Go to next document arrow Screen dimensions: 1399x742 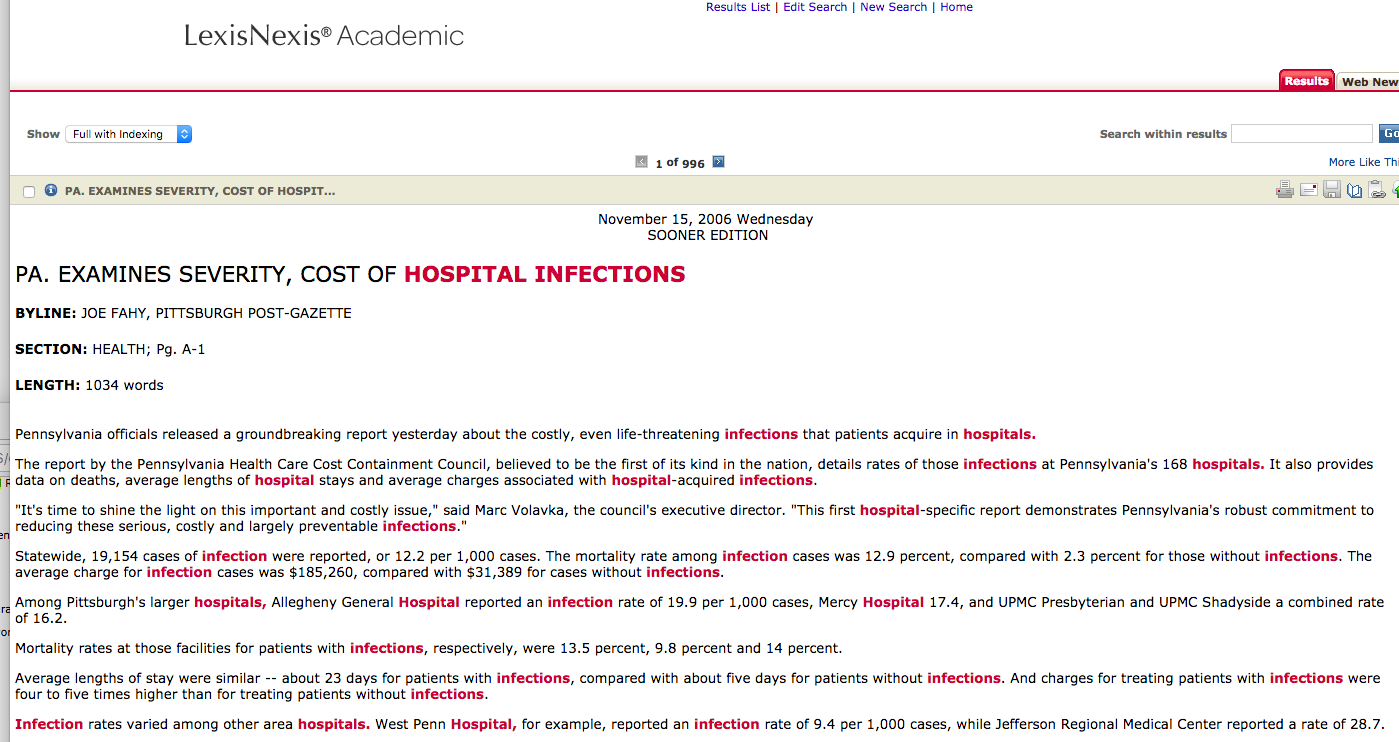pyautogui.click(x=718, y=162)
